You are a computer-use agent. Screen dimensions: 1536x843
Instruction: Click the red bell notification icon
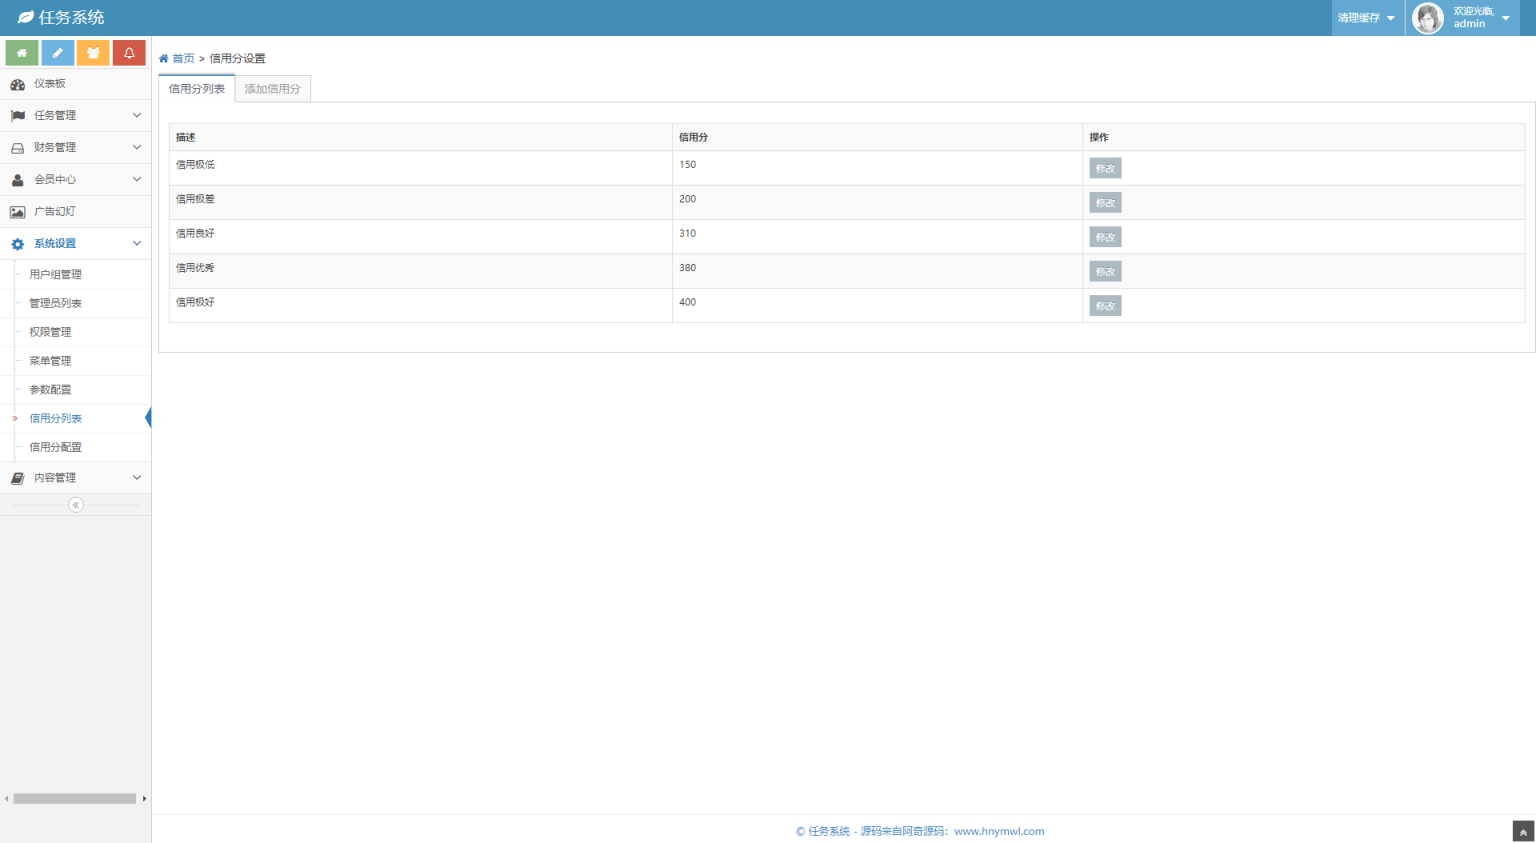[x=129, y=53]
